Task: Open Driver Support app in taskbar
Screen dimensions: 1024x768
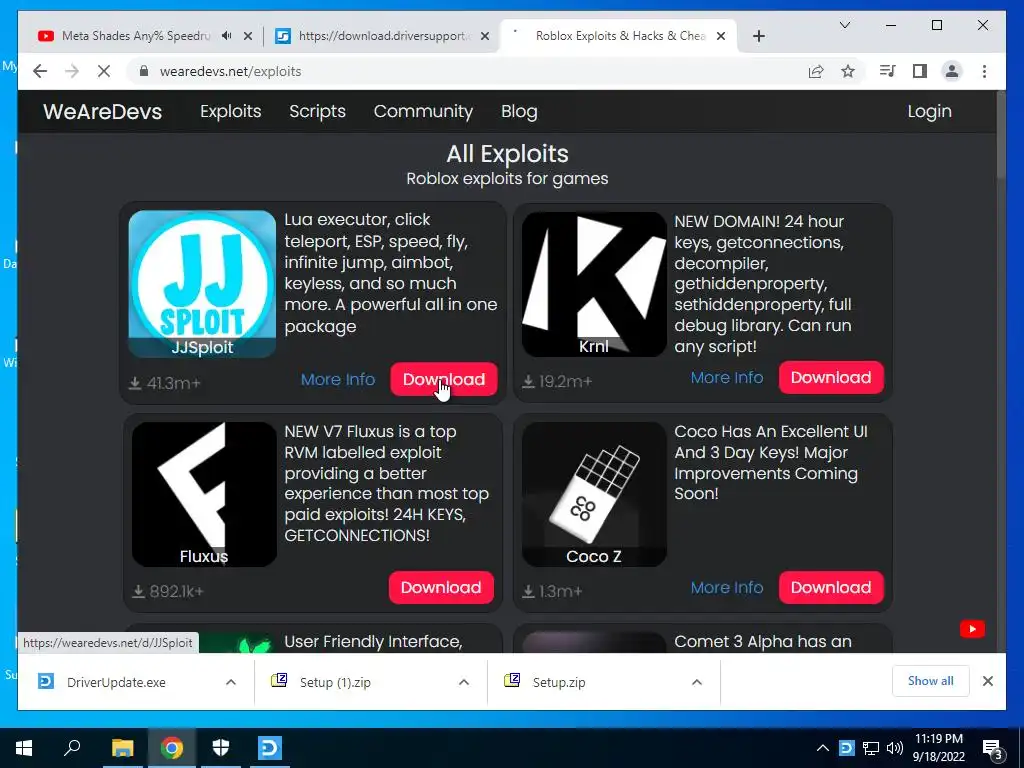Action: pyautogui.click(x=269, y=748)
